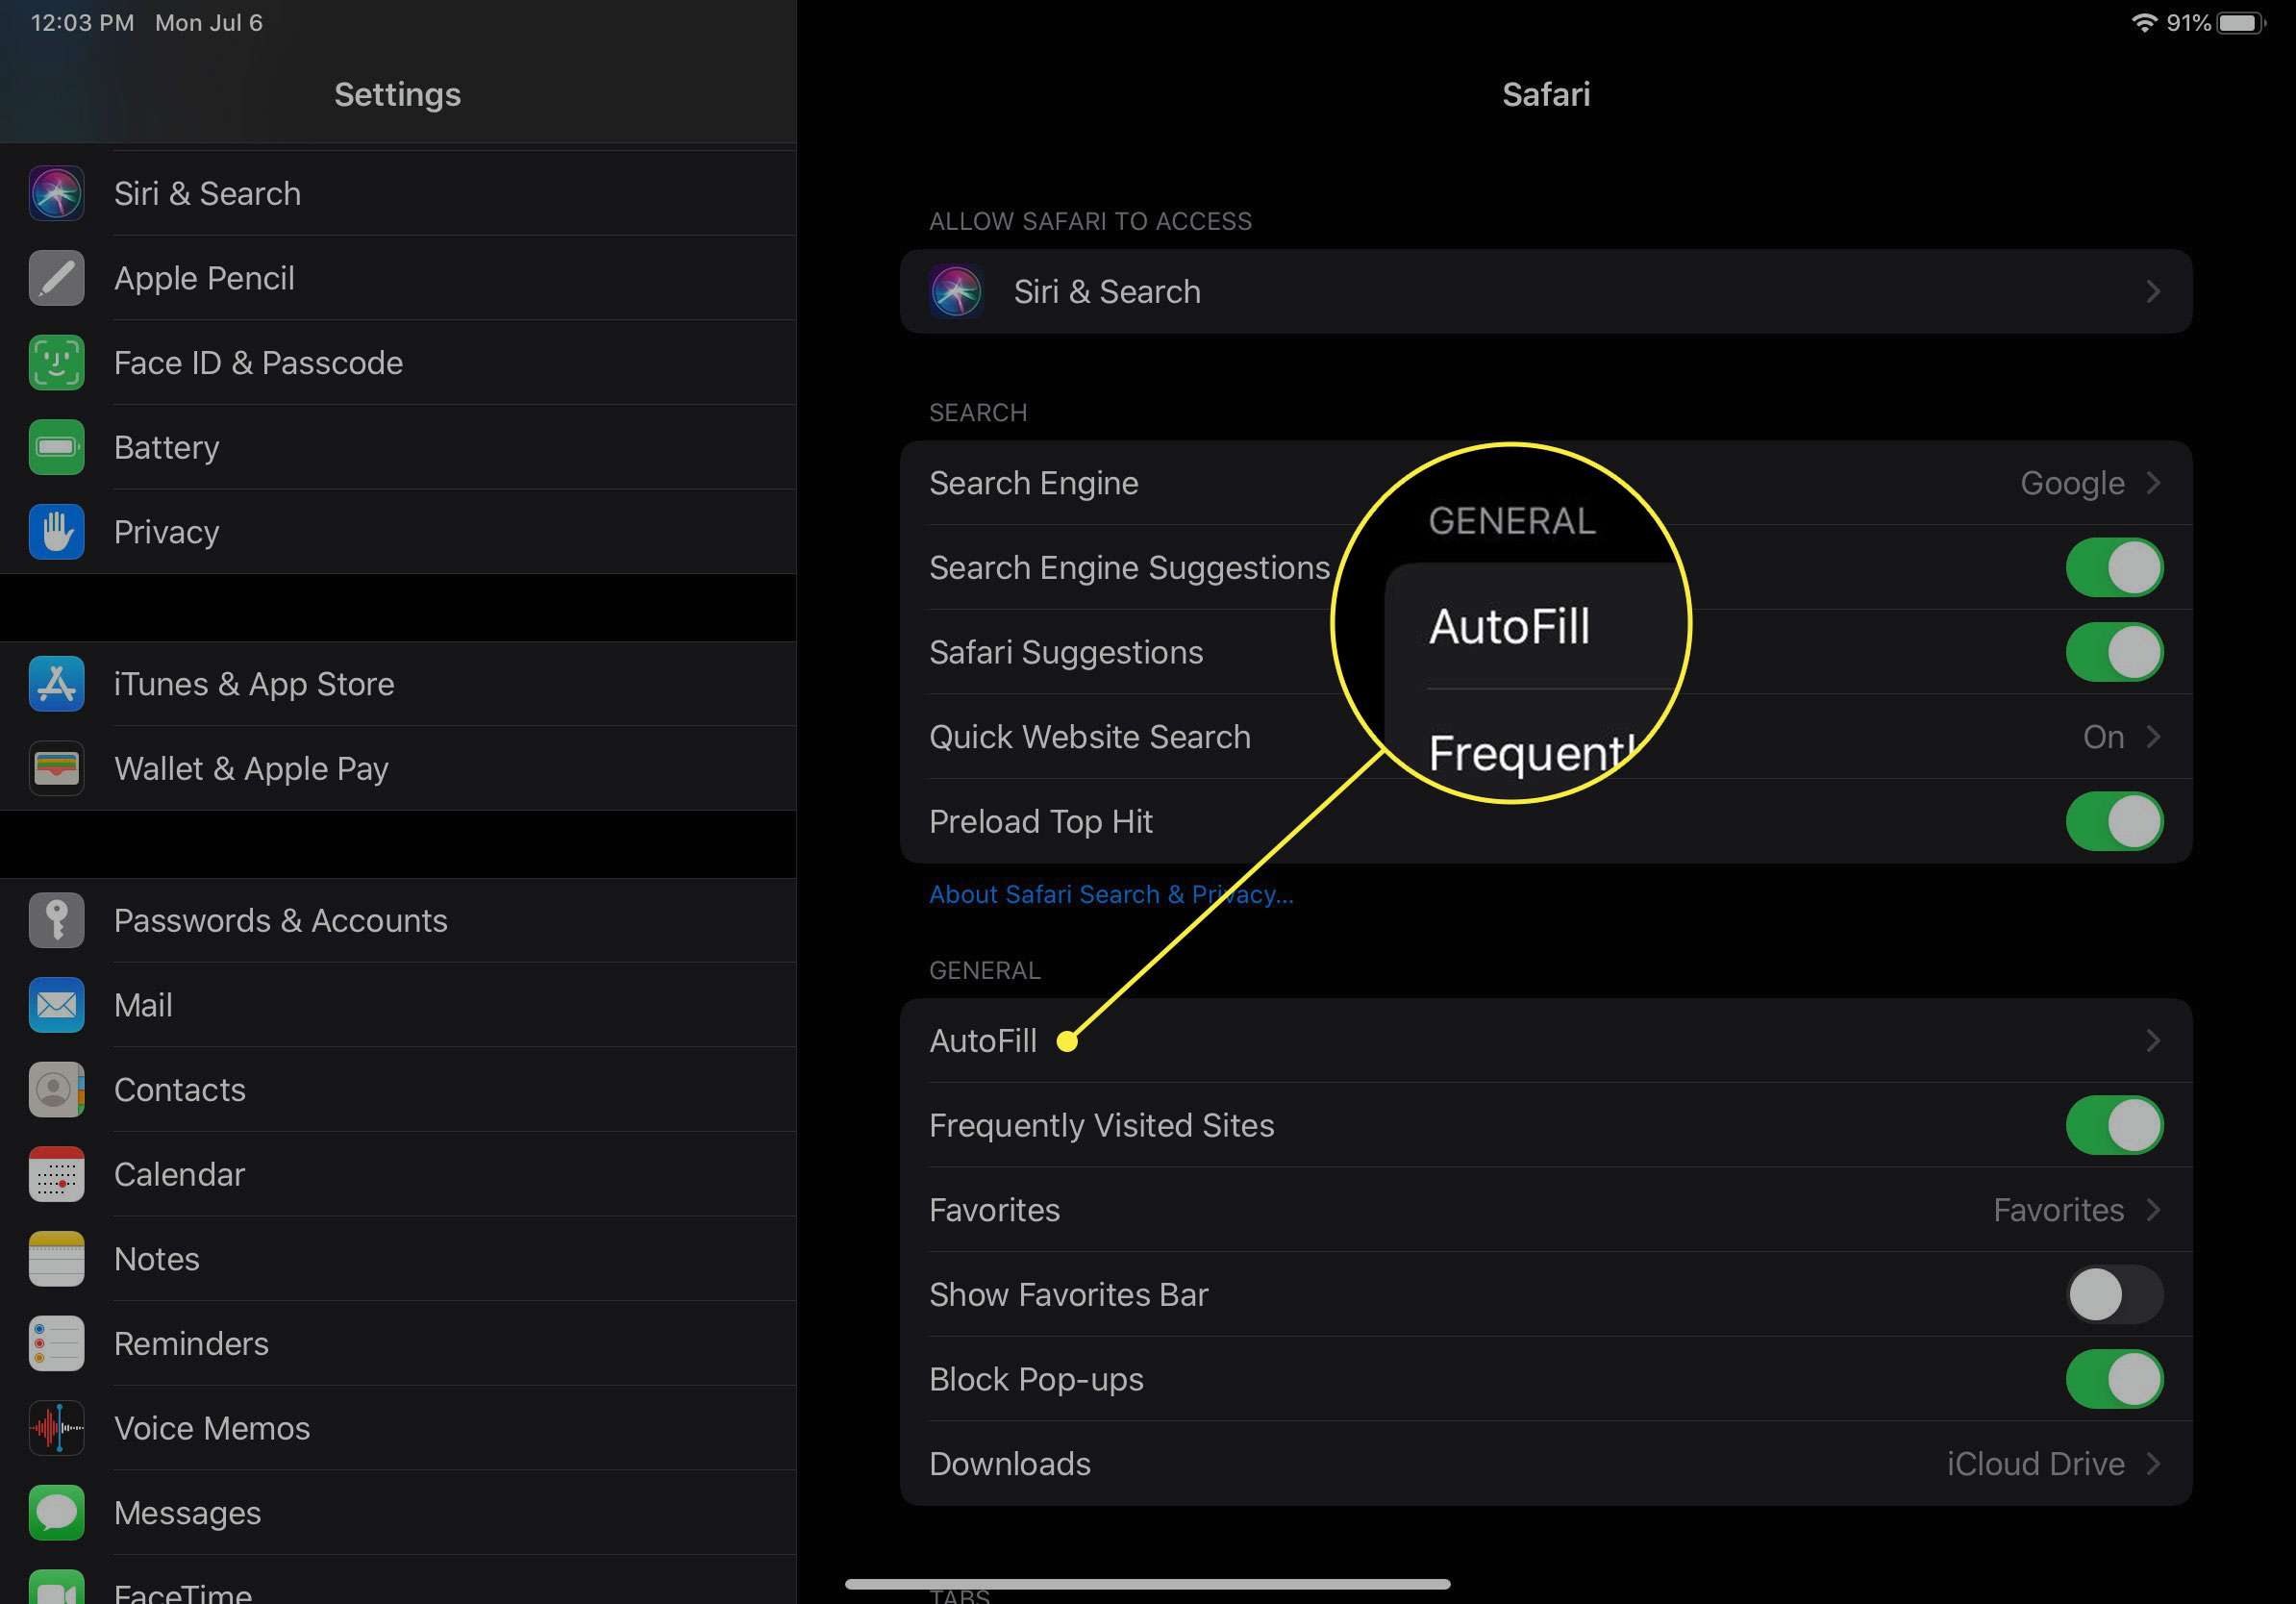Select Siri & Search in settings list
Screen dimensions: 2296x1604
[398, 193]
